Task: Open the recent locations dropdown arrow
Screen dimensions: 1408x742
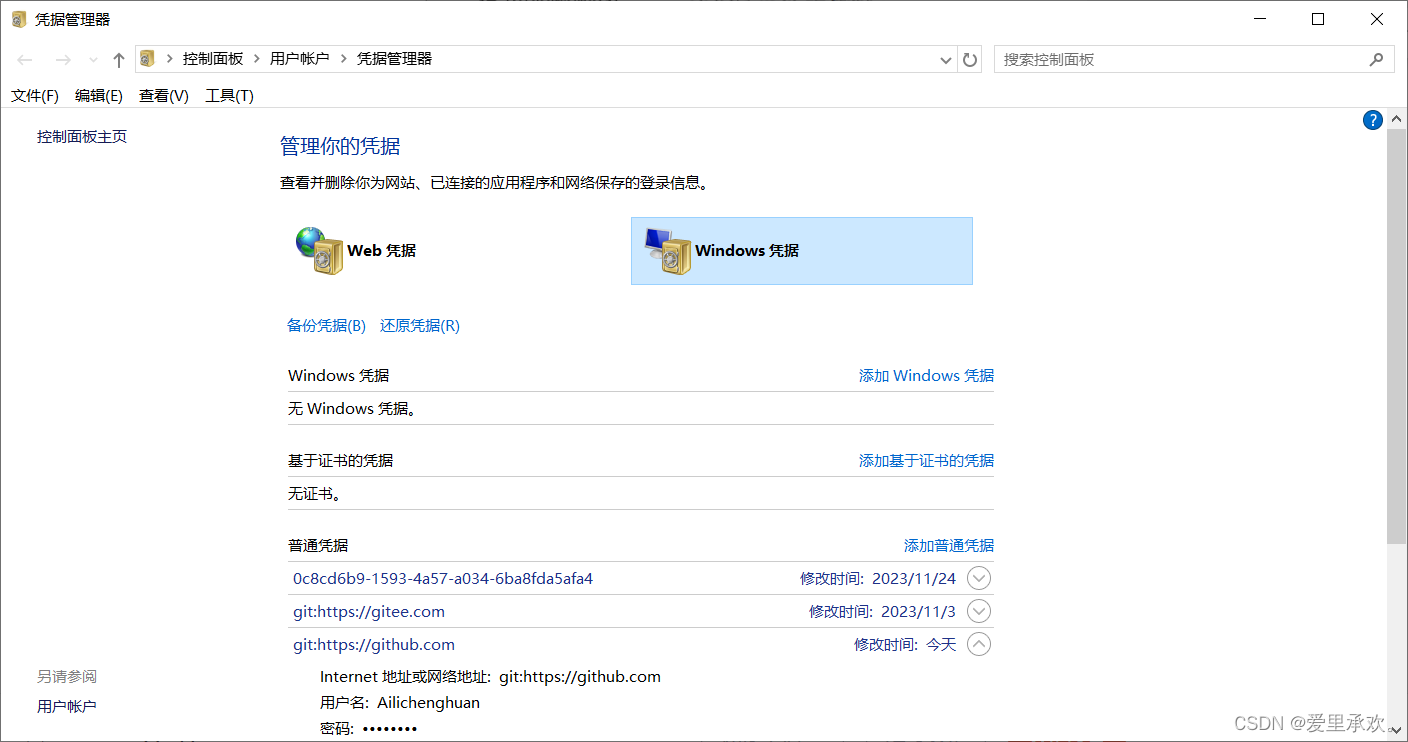Action: coord(93,60)
